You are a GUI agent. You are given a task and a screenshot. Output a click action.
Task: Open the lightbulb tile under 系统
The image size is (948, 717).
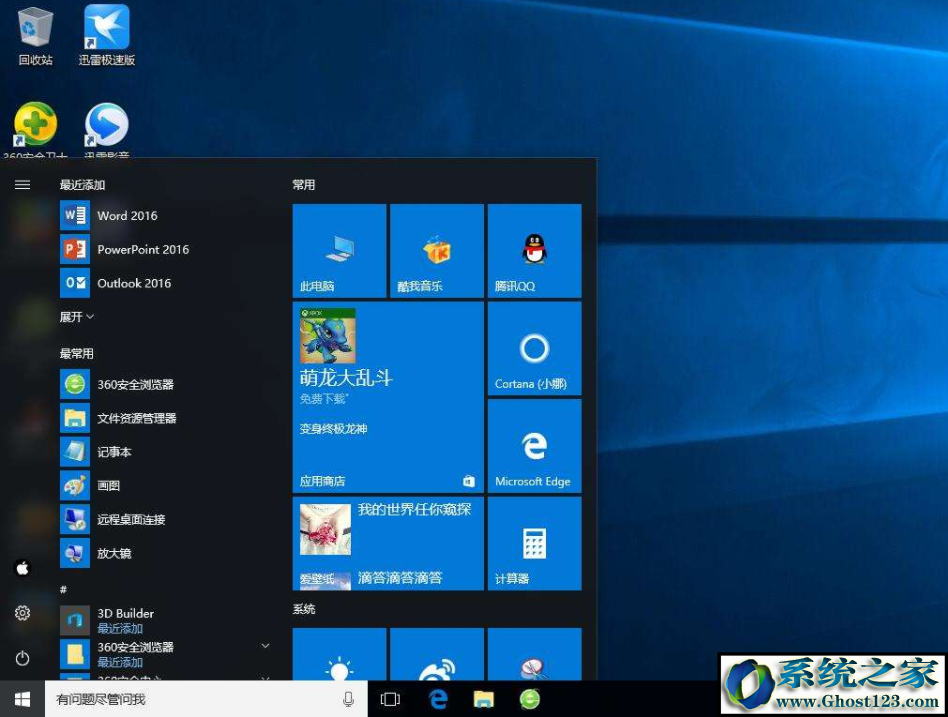click(339, 655)
